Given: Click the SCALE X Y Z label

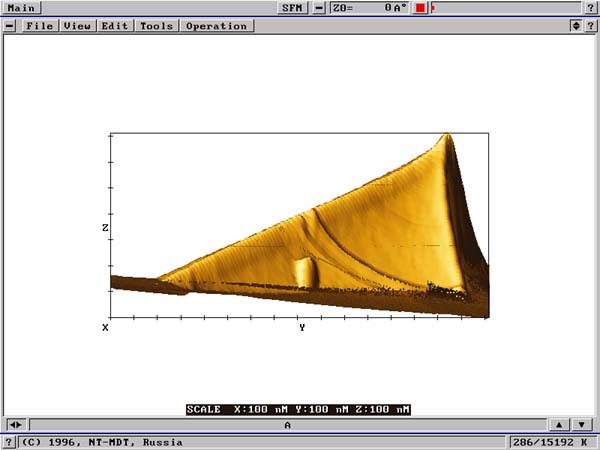Looking at the screenshot, I should 298,409.
